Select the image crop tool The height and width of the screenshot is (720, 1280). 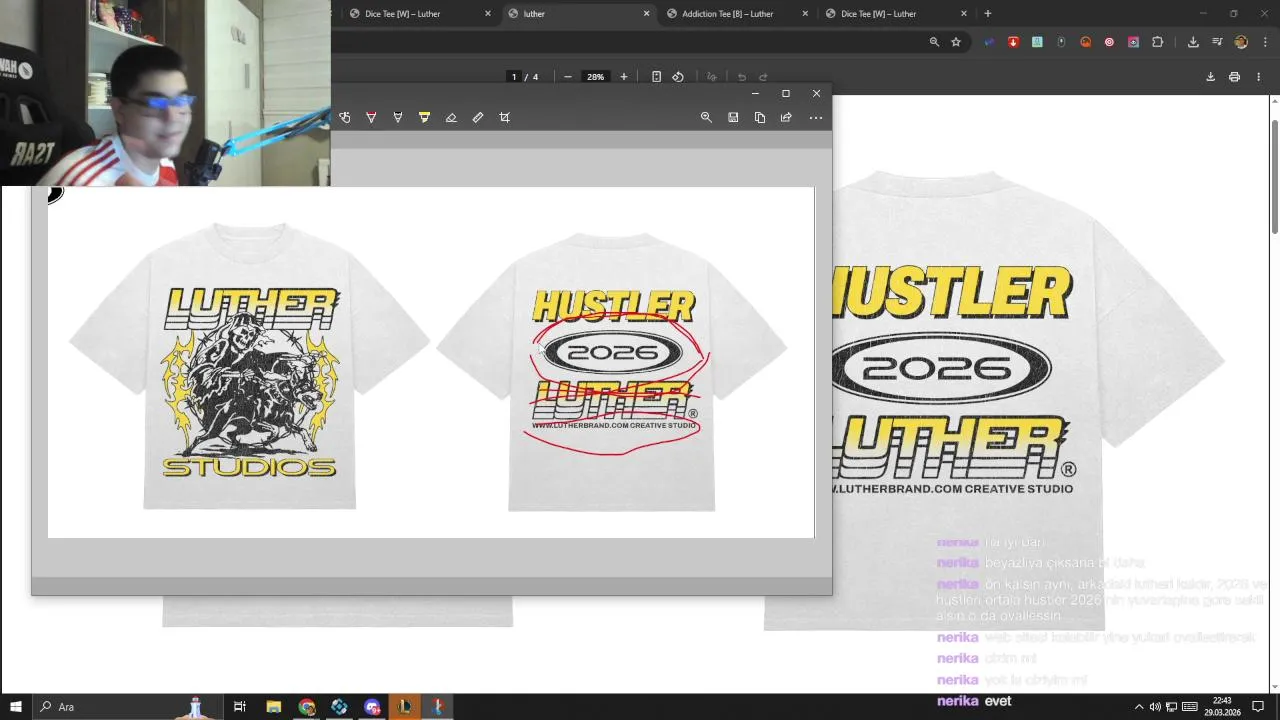[505, 117]
